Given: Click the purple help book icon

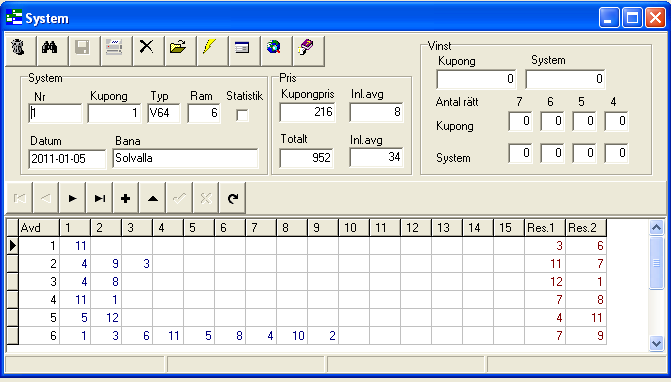Looking at the screenshot, I should point(309,50).
